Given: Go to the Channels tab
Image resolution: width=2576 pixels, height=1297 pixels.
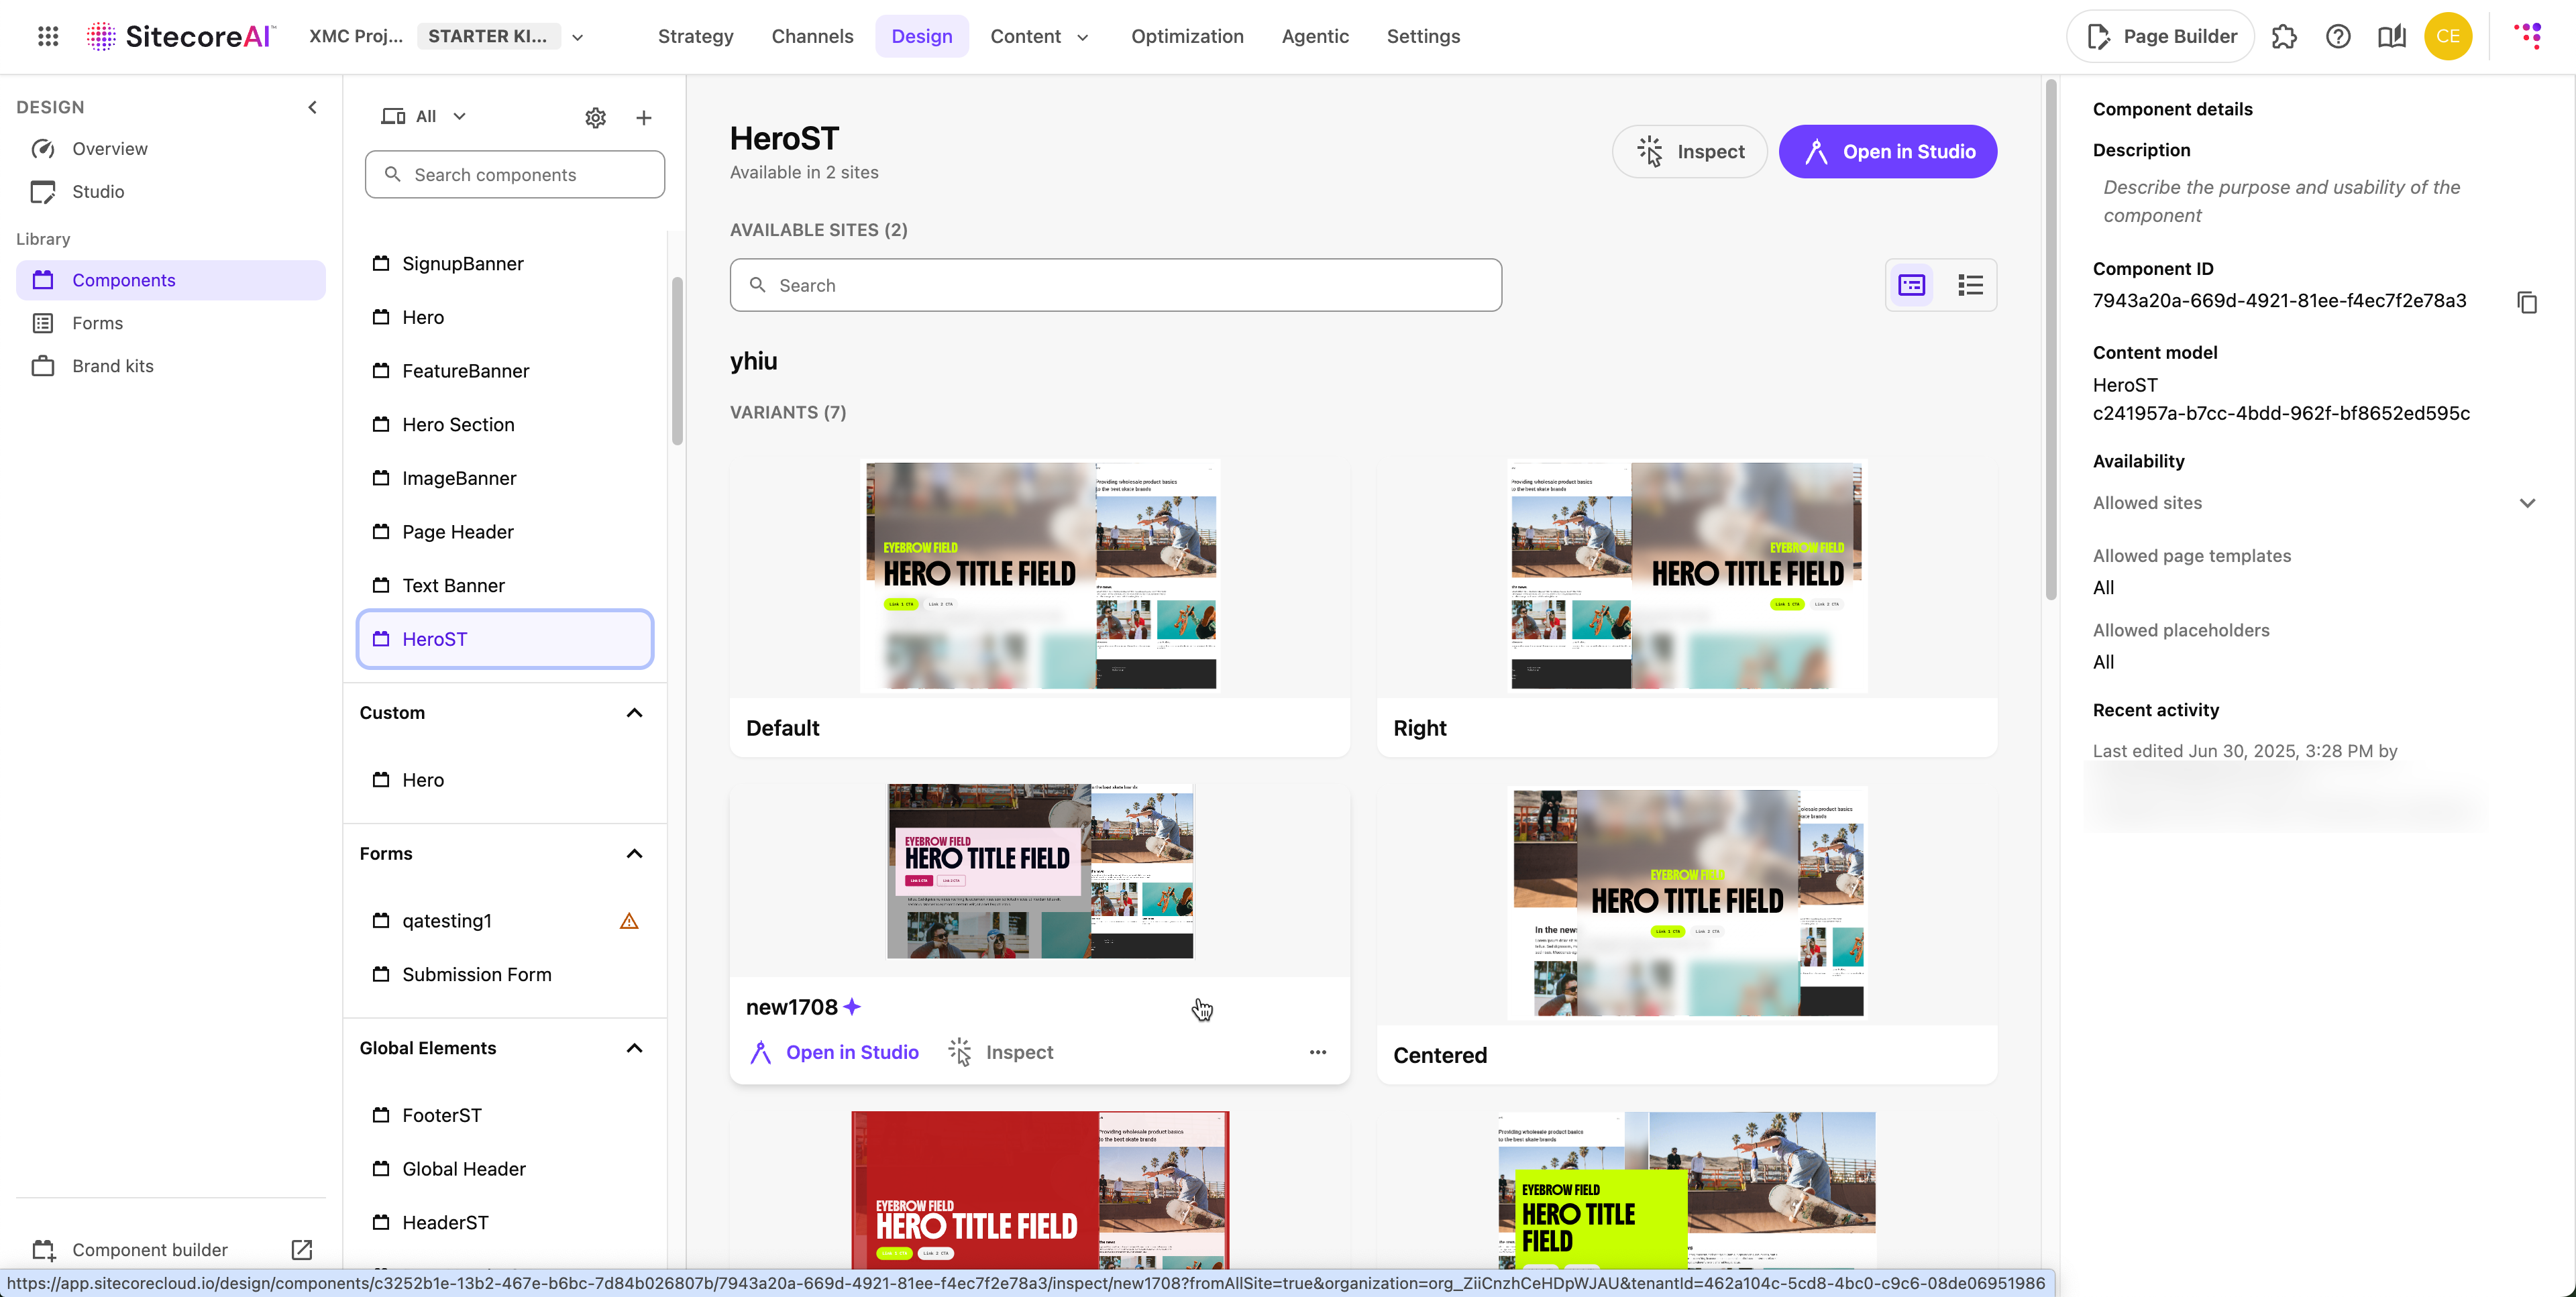Looking at the screenshot, I should (x=812, y=36).
